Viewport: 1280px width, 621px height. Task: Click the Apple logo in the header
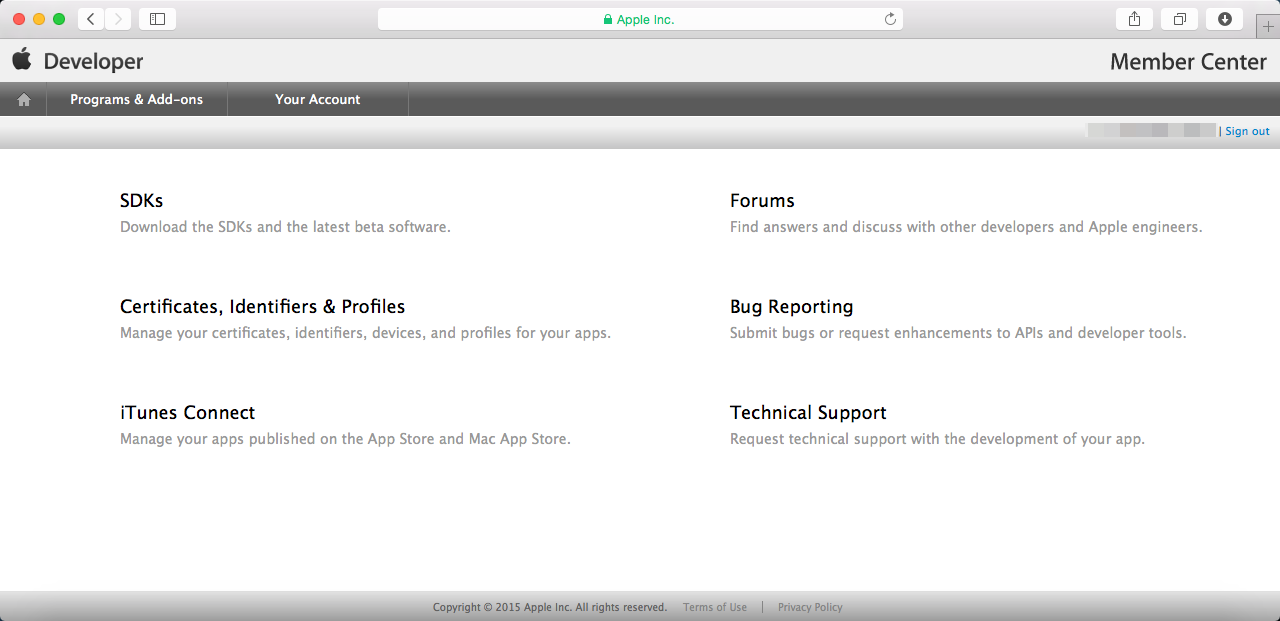tap(22, 59)
